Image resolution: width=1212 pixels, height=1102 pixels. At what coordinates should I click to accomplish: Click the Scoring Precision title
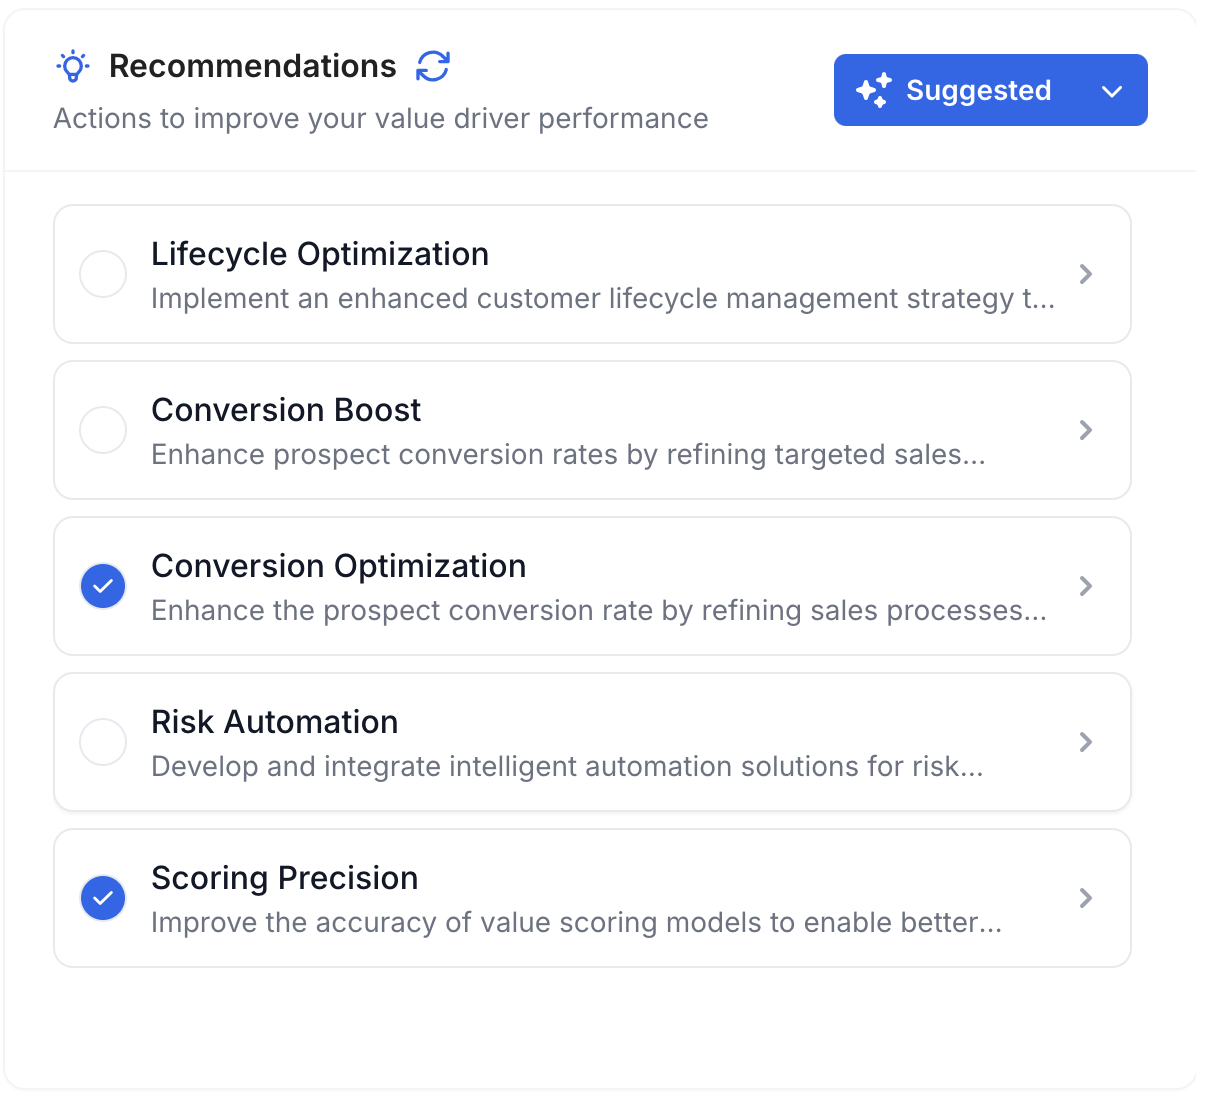click(285, 878)
